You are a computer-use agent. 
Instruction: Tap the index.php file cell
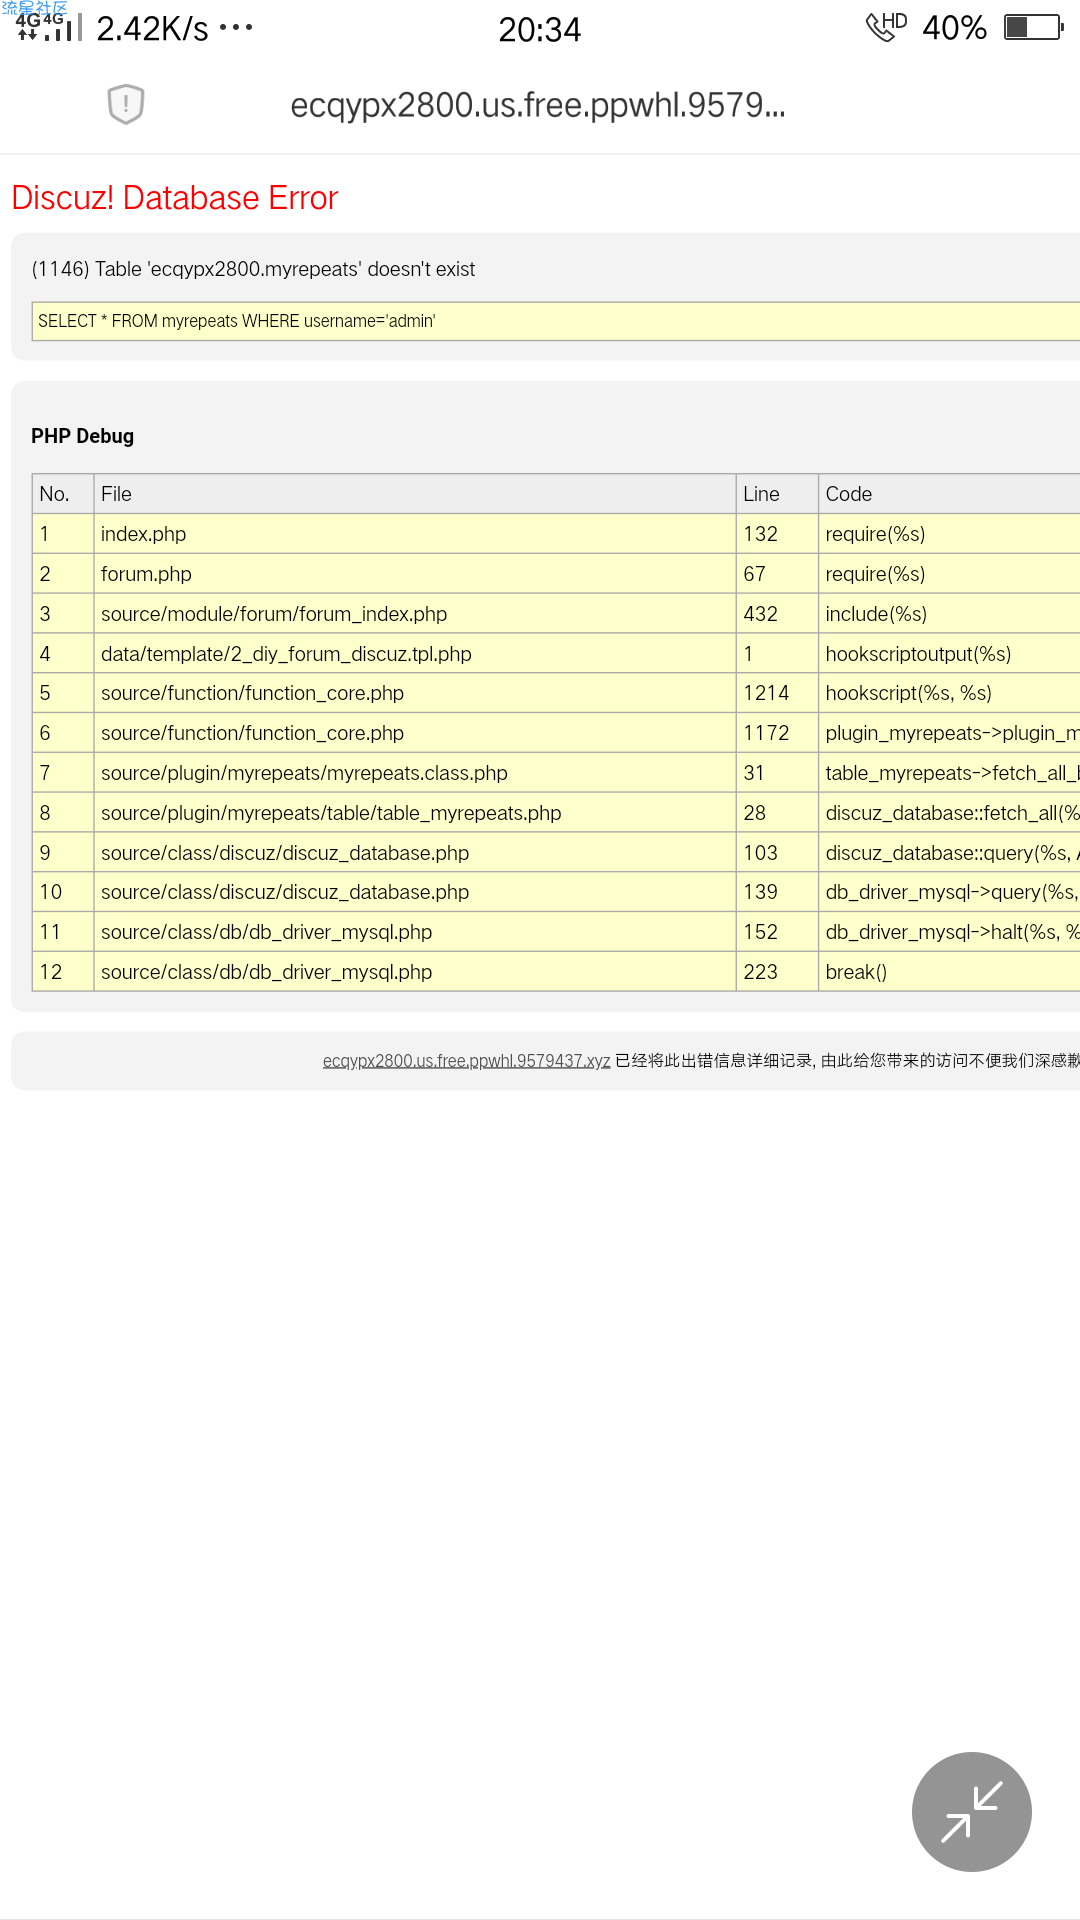coord(415,534)
